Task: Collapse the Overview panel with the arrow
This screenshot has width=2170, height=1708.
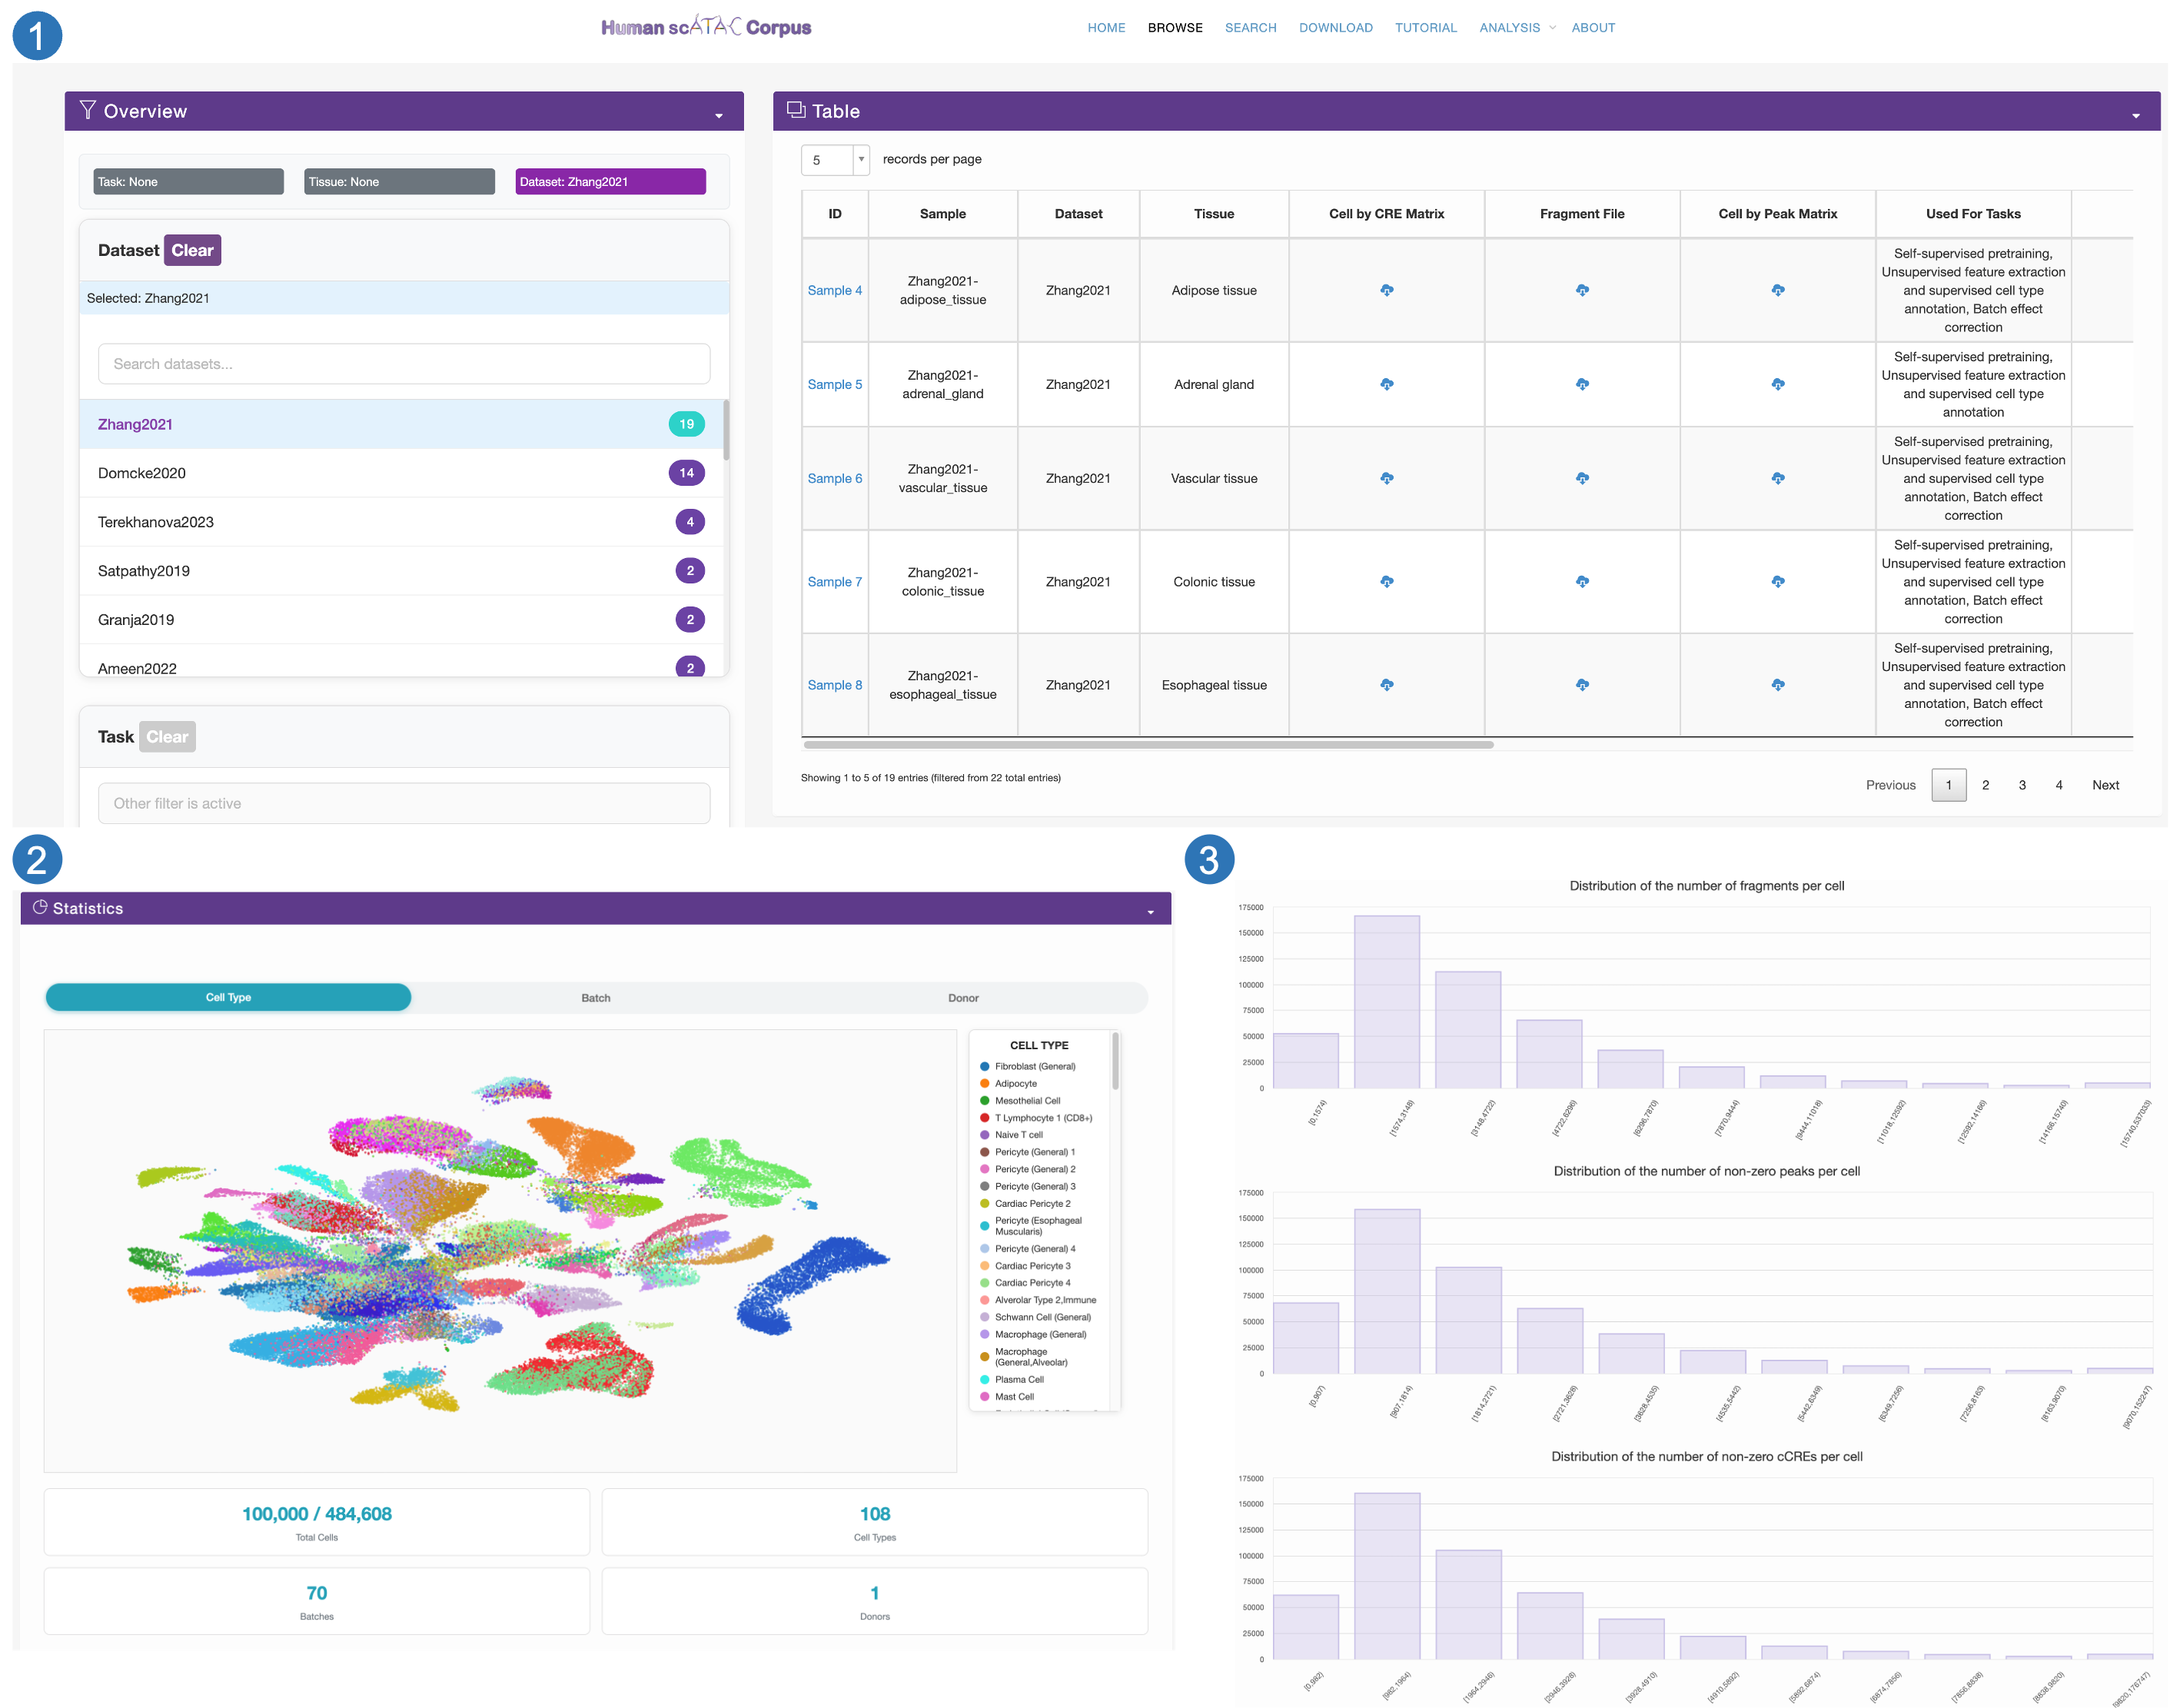Action: pos(718,116)
